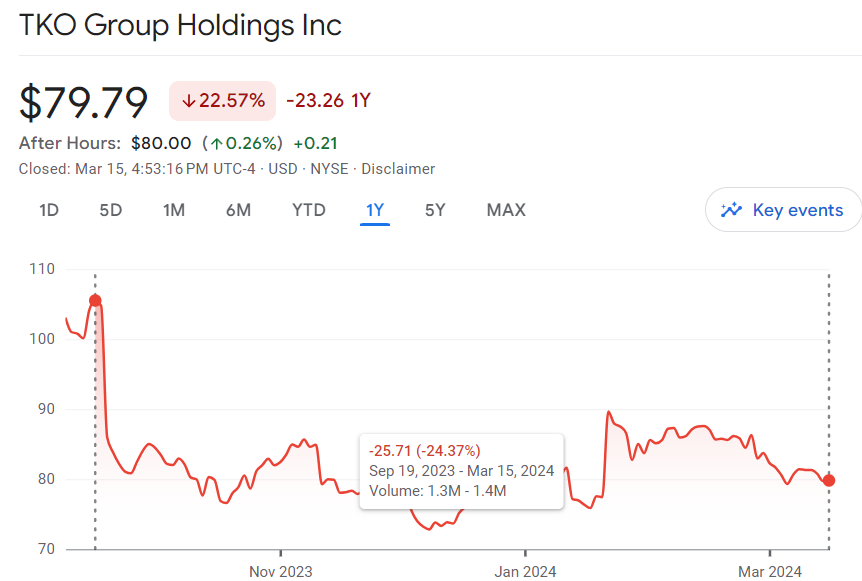Click the green after-hours up arrow

pyautogui.click(x=216, y=144)
